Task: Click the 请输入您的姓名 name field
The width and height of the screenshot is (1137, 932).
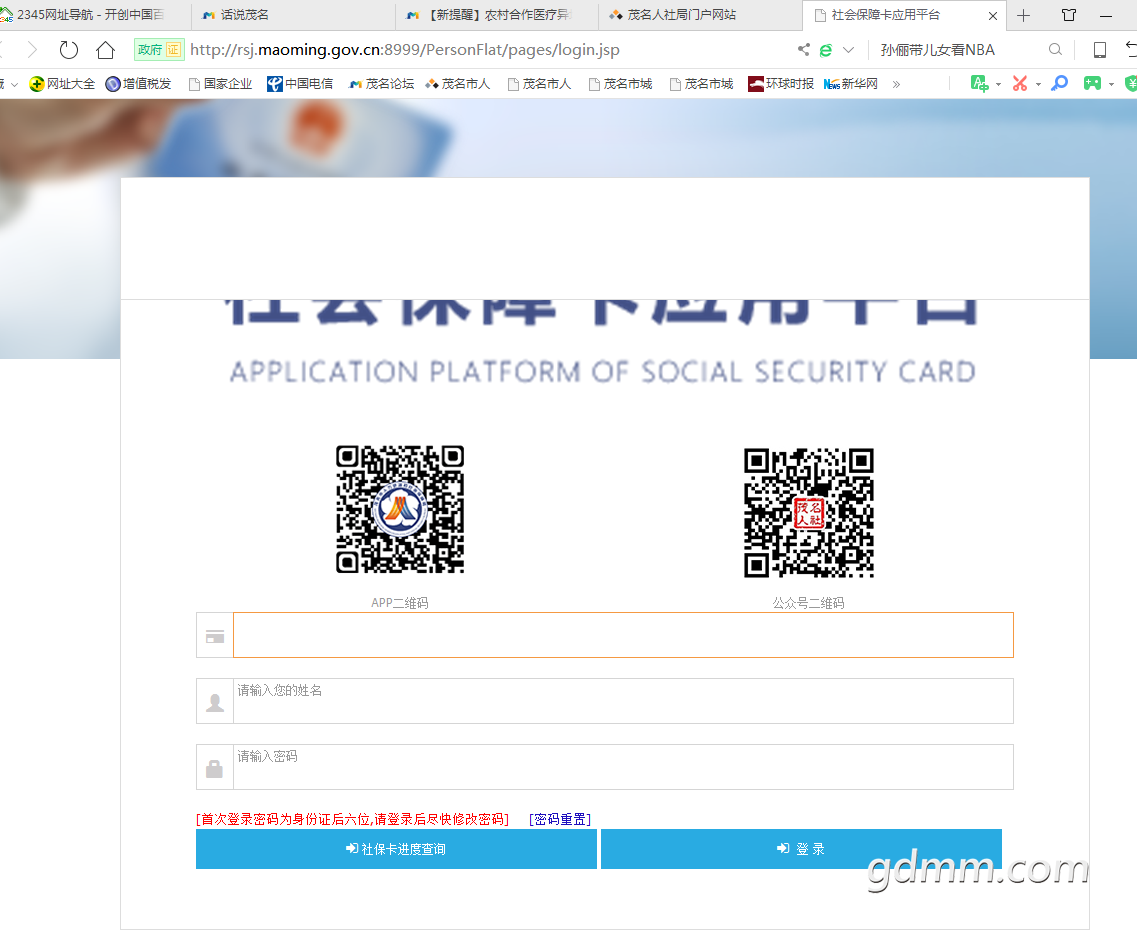Action: click(623, 701)
